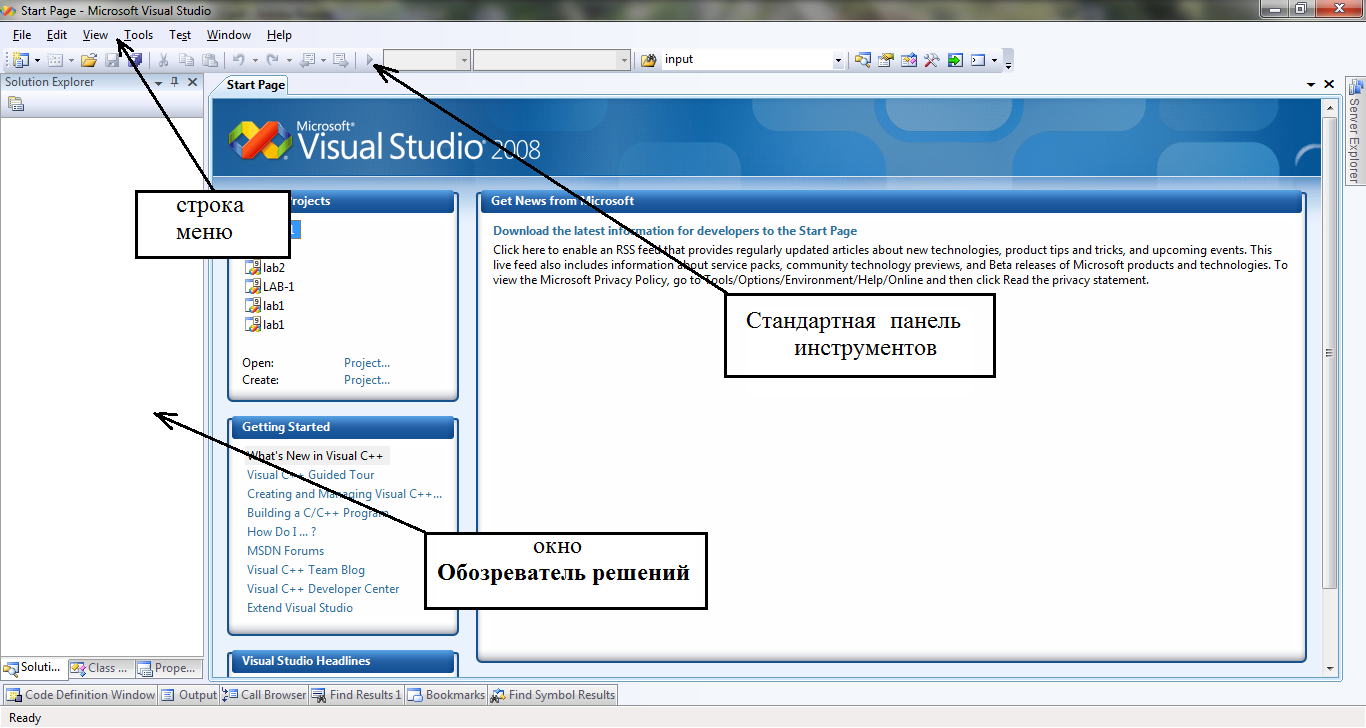Viewport: 1366px width, 728px height.
Task: Open Solution Explorer window position dropdown
Action: tap(158, 82)
